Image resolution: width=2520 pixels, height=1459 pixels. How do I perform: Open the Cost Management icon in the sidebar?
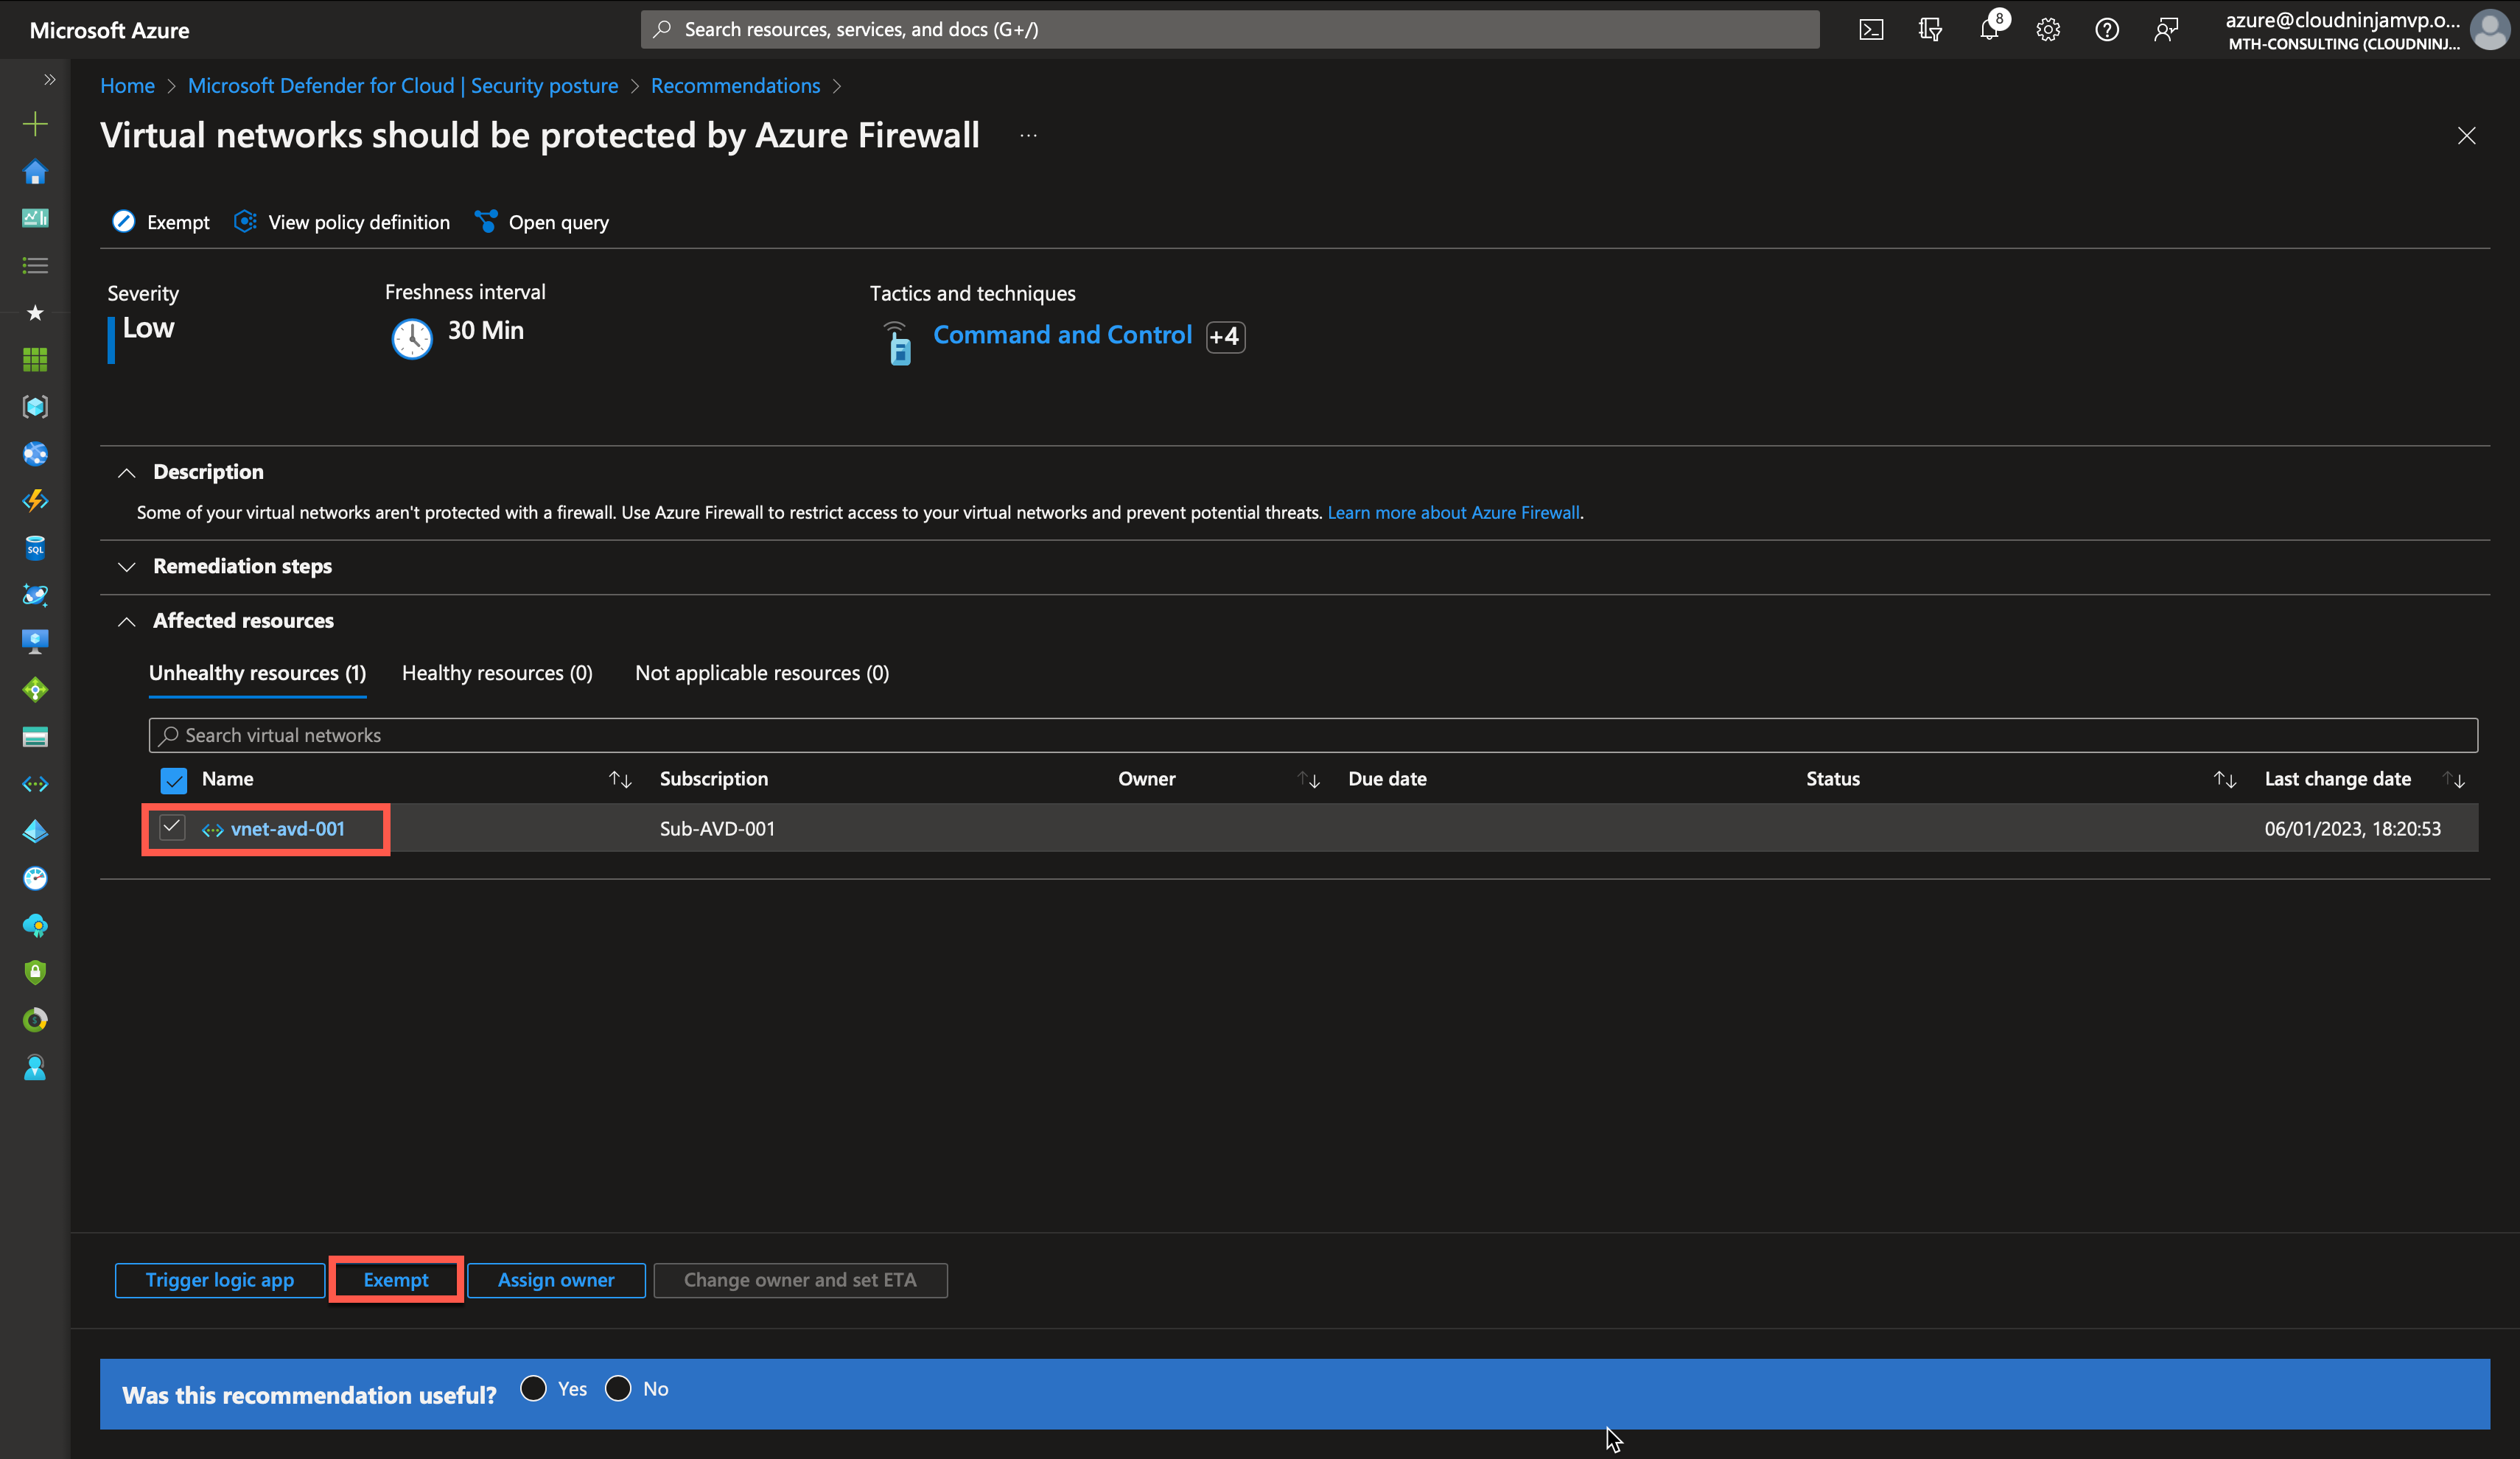tap(35, 1020)
